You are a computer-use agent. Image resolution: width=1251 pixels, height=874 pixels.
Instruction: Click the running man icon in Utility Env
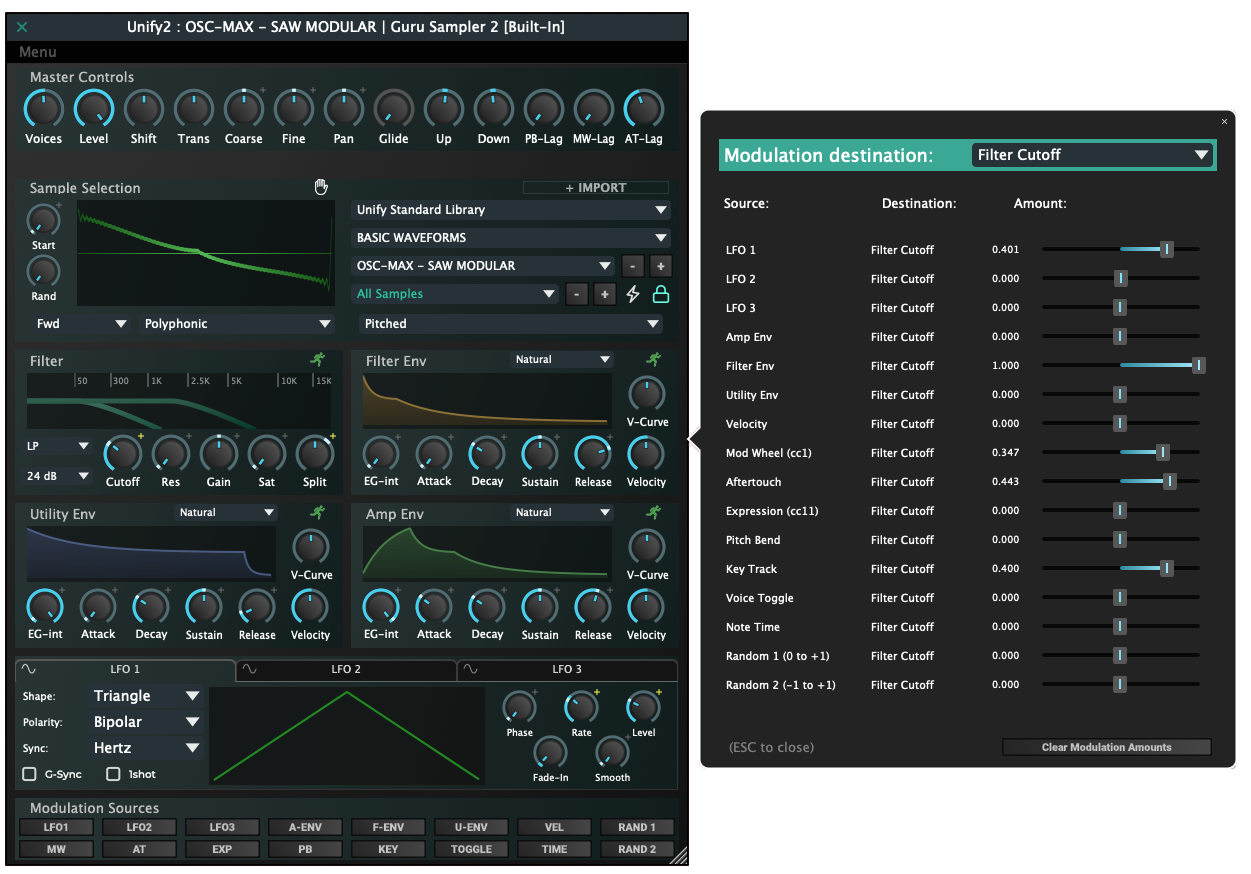318,512
